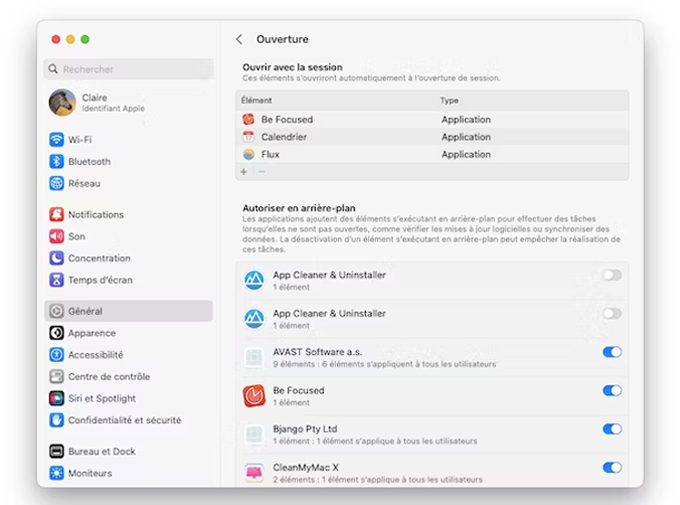Click the Rechercher search field
The image size is (680, 505).
[x=130, y=69]
